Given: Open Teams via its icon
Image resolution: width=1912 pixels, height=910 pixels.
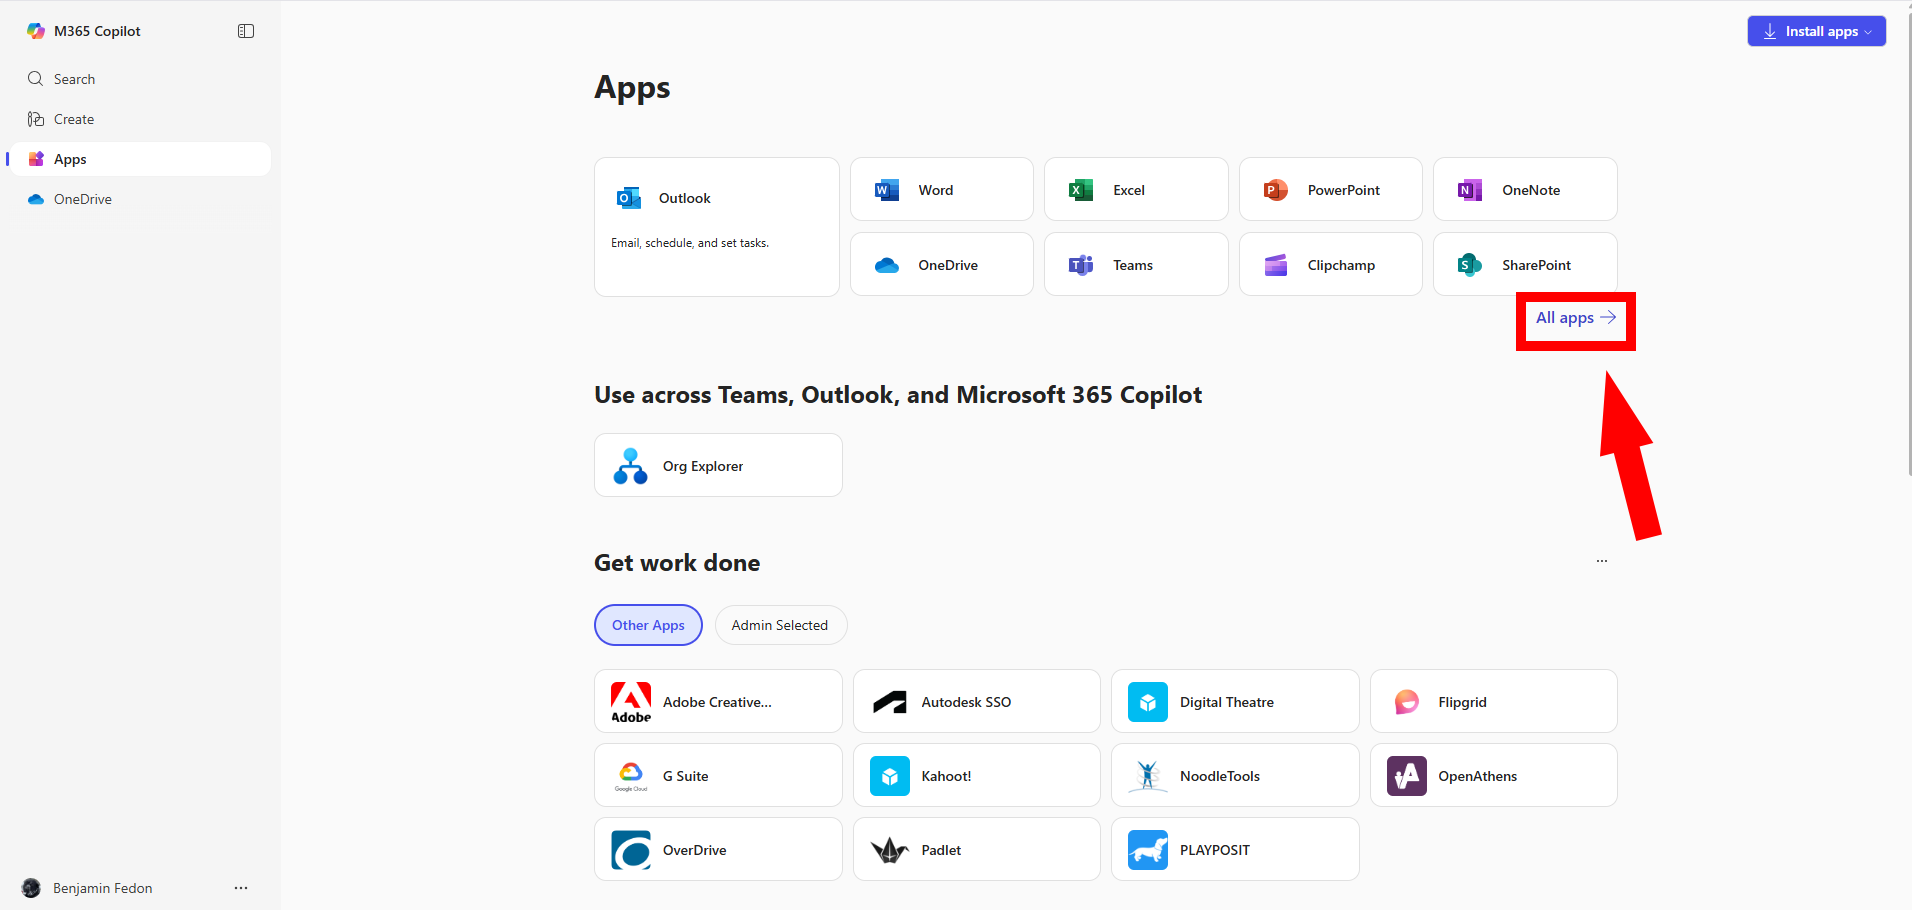Looking at the screenshot, I should point(1081,265).
